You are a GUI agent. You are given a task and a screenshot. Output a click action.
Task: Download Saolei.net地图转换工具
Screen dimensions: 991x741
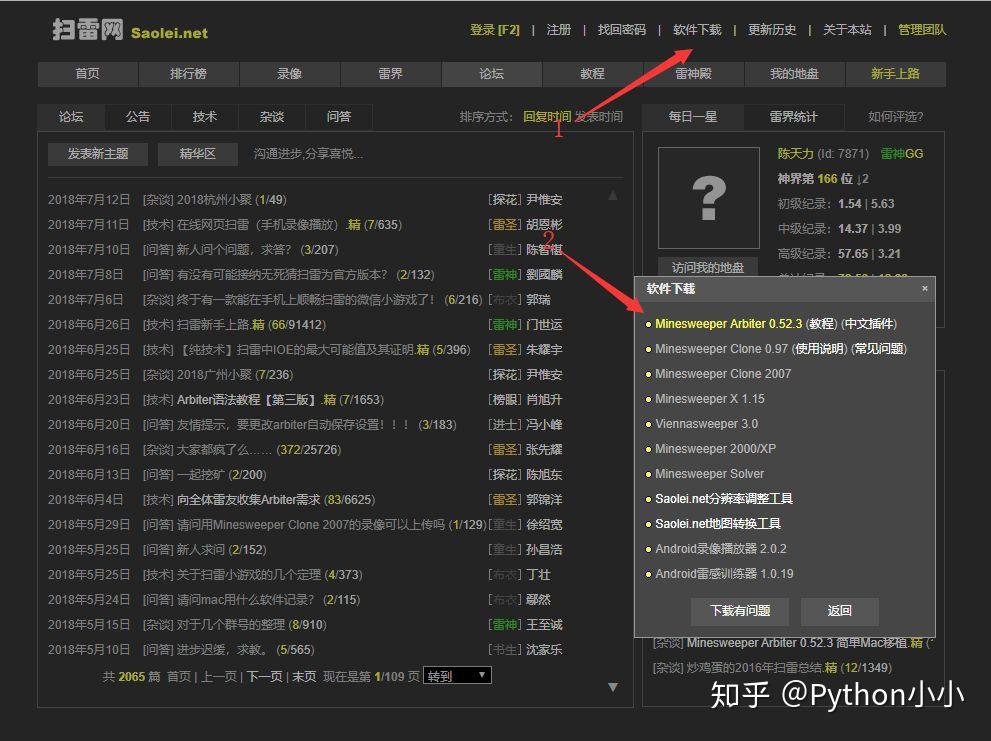point(718,524)
